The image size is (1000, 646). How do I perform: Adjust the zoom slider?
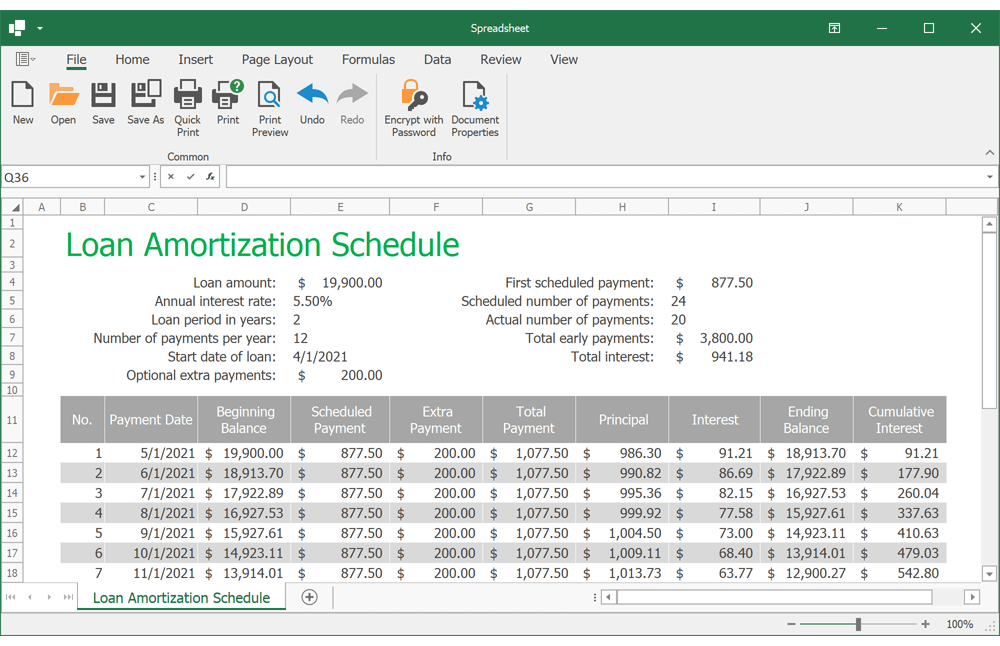(857, 623)
